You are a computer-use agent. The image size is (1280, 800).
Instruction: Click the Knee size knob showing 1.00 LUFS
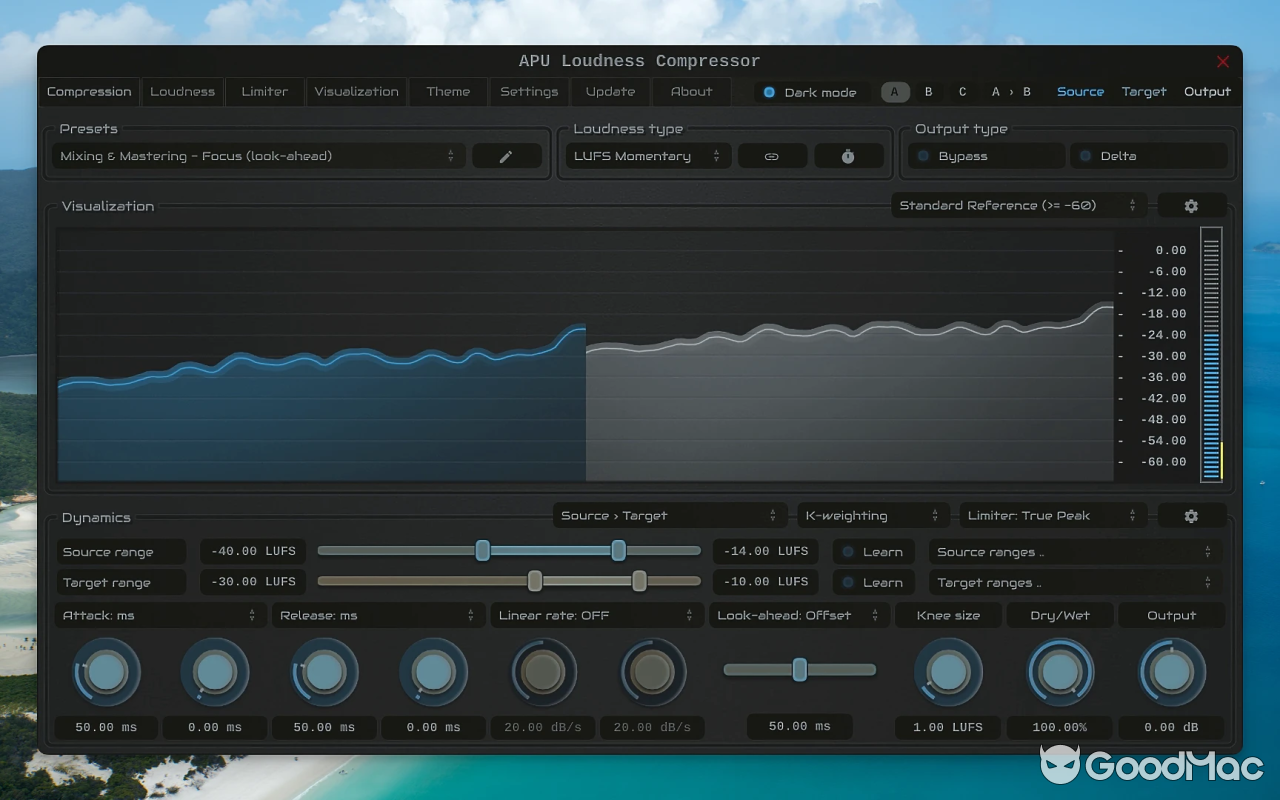tap(947, 671)
